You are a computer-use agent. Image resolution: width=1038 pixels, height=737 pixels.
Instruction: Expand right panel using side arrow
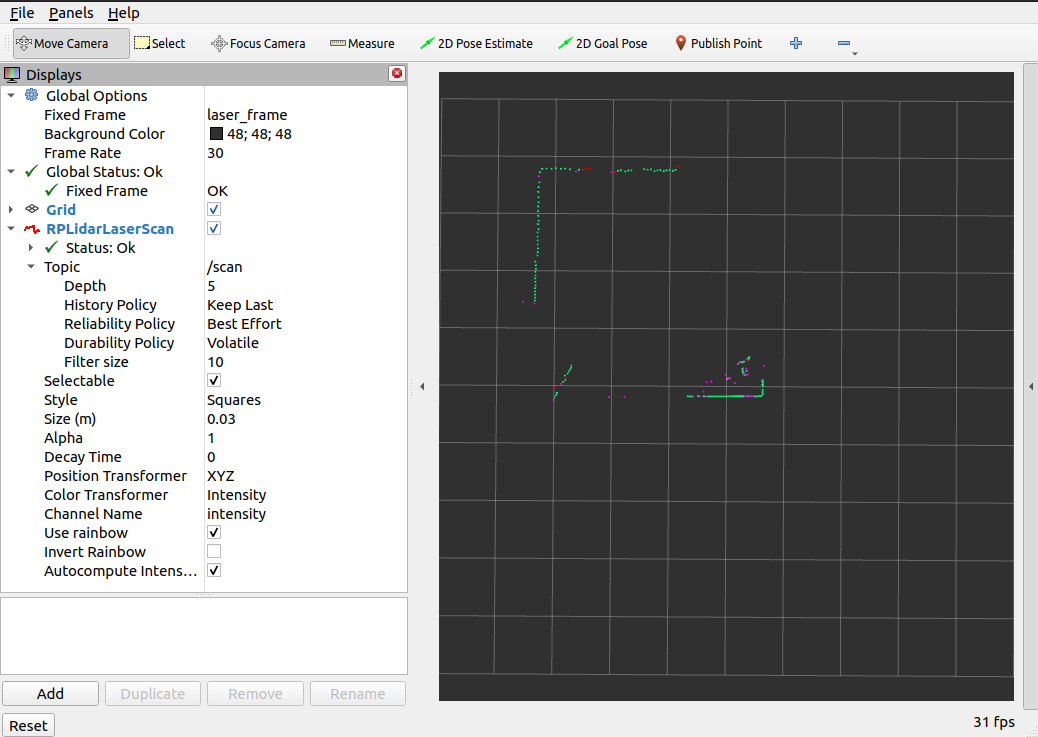point(1031,386)
